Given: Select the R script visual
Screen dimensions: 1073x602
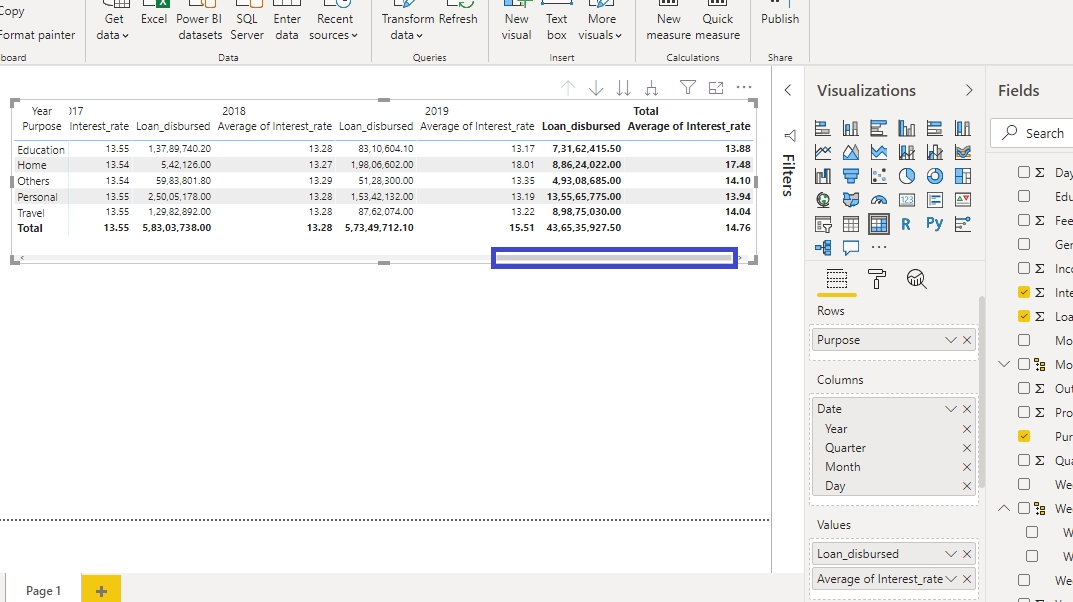Looking at the screenshot, I should click(x=907, y=224).
